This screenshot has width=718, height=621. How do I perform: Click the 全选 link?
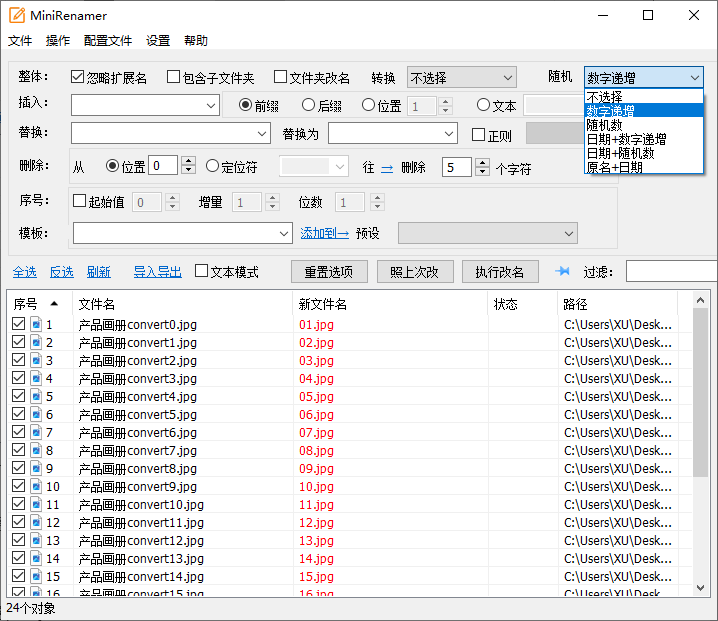pyautogui.click(x=25, y=272)
